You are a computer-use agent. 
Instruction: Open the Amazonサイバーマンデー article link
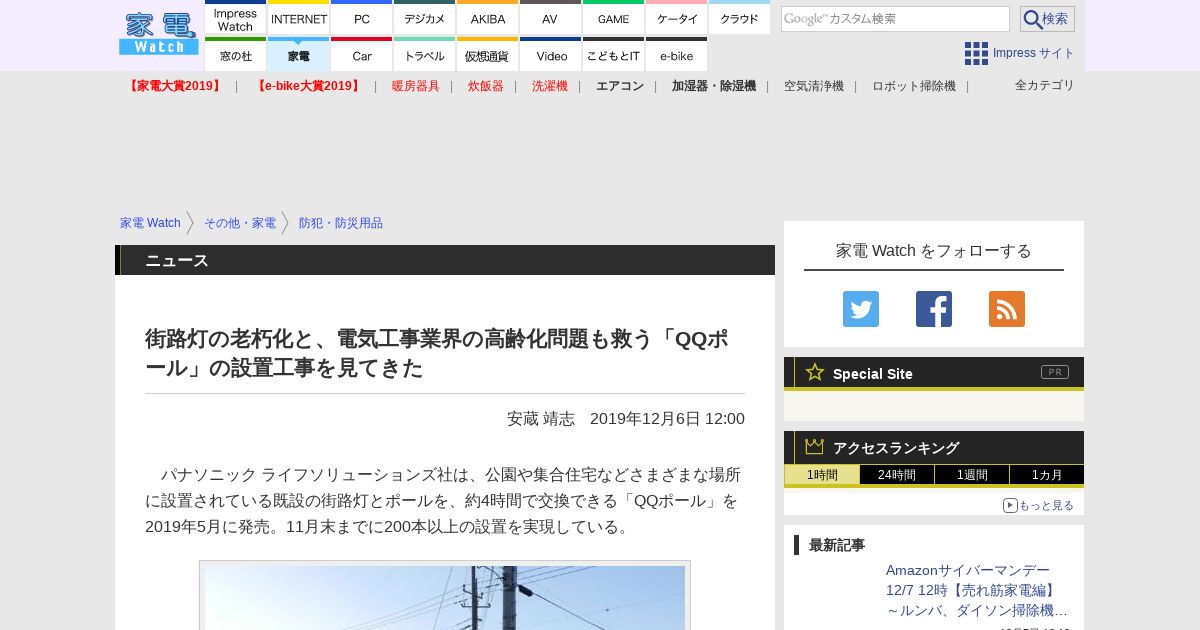click(977, 590)
